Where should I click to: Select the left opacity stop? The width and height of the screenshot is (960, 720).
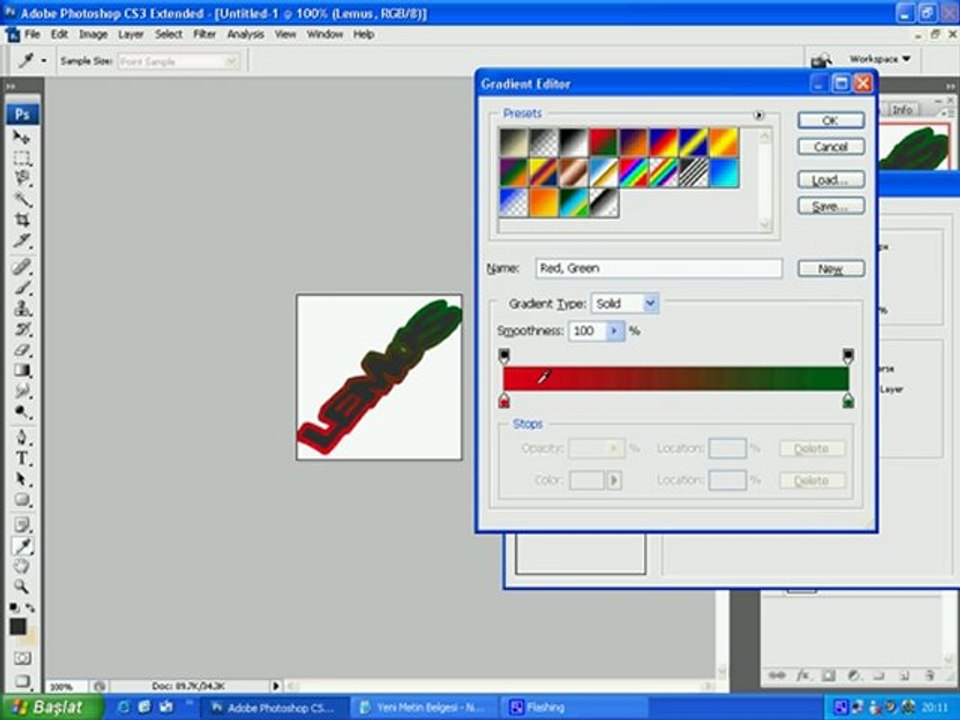(504, 356)
